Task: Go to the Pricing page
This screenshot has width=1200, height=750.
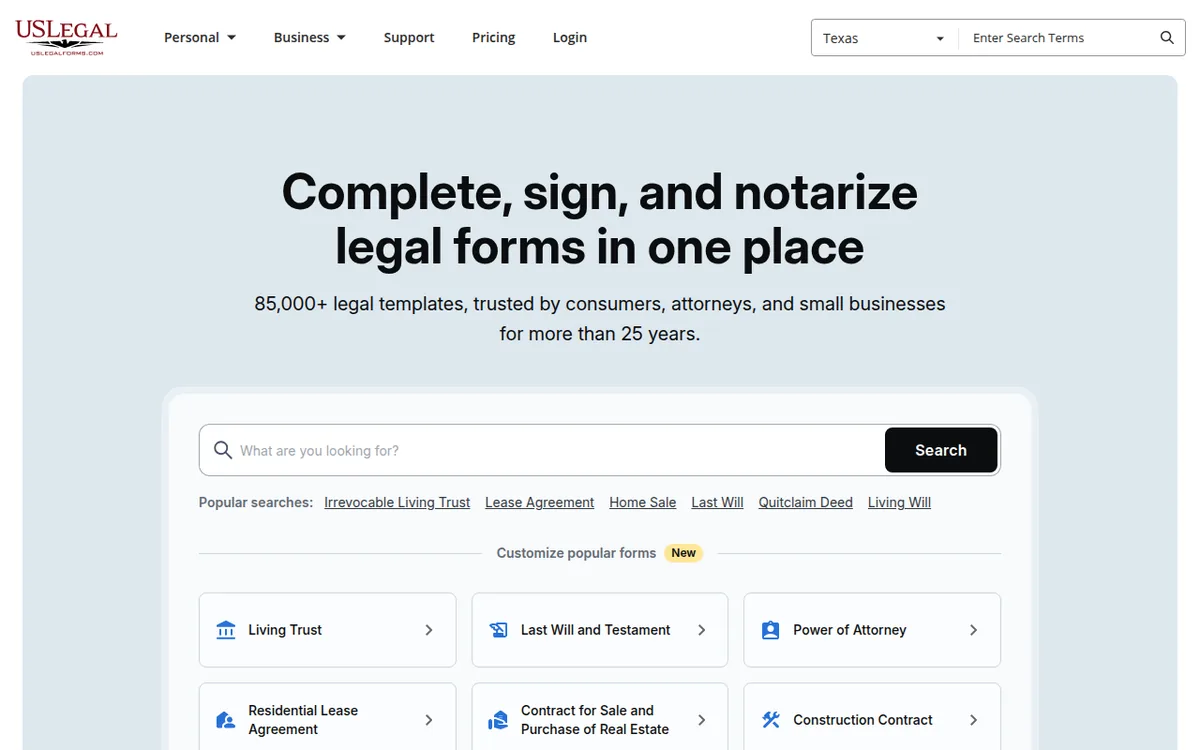Action: click(494, 37)
